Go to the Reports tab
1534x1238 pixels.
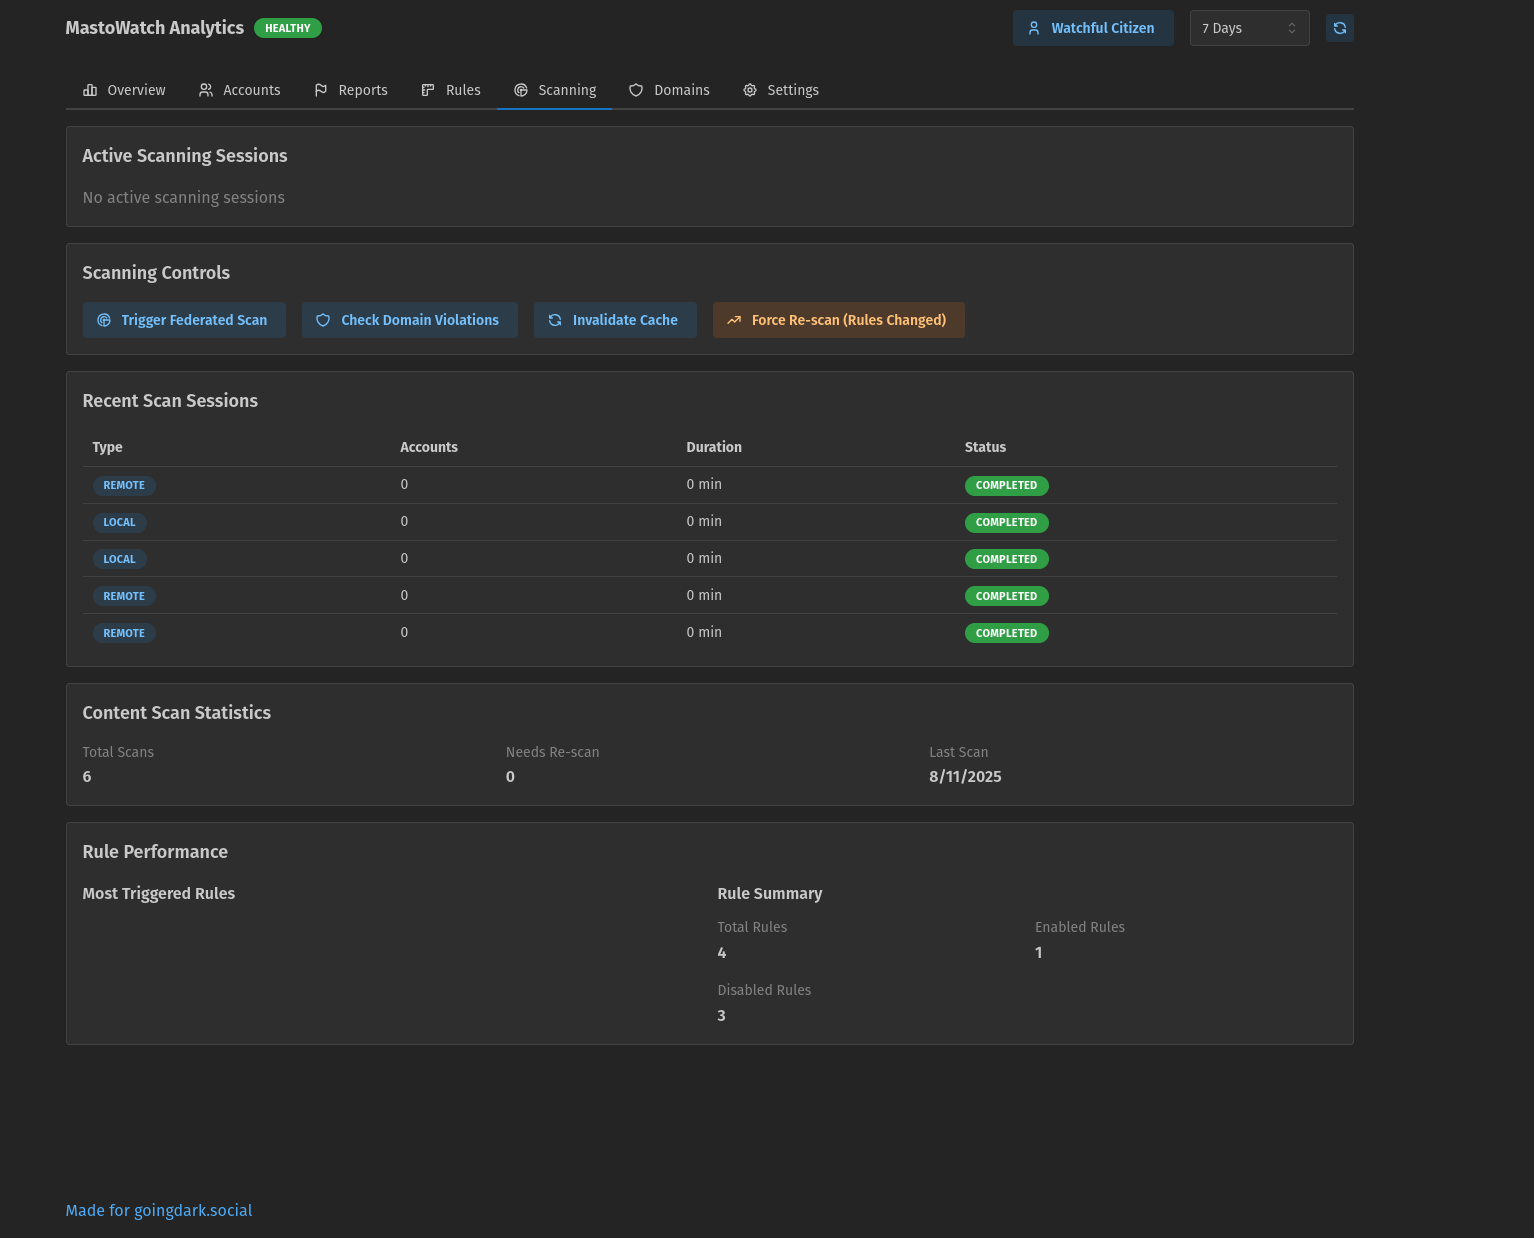350,90
